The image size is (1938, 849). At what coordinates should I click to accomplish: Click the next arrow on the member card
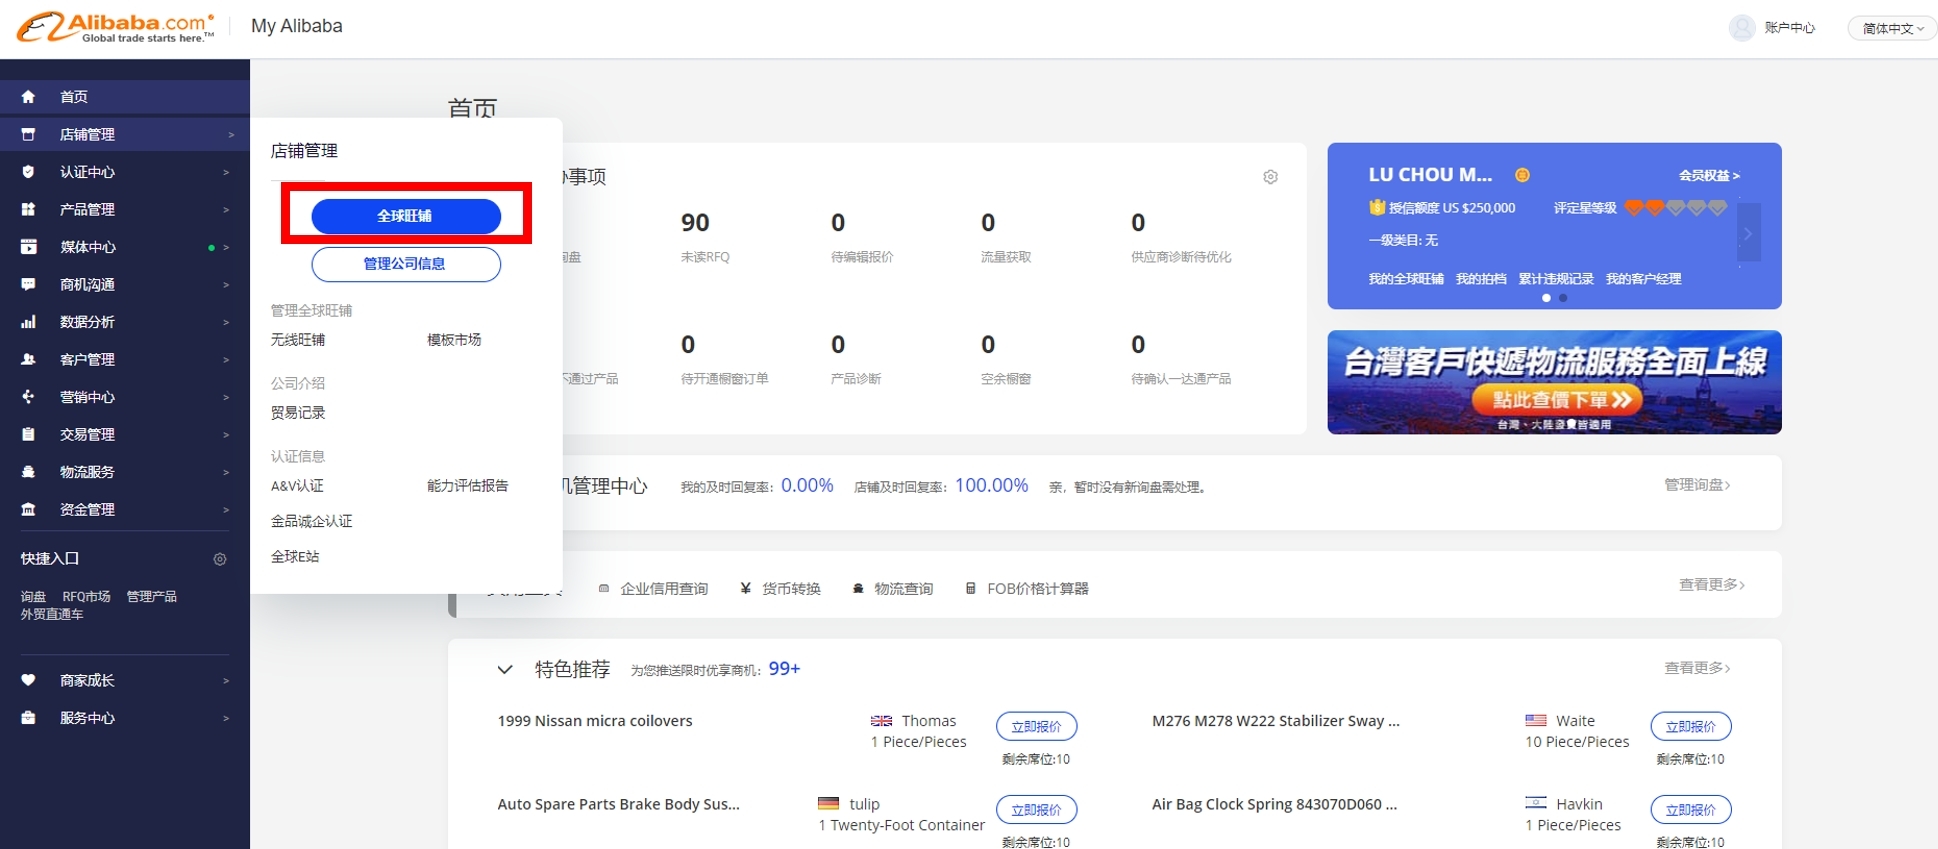click(1748, 234)
